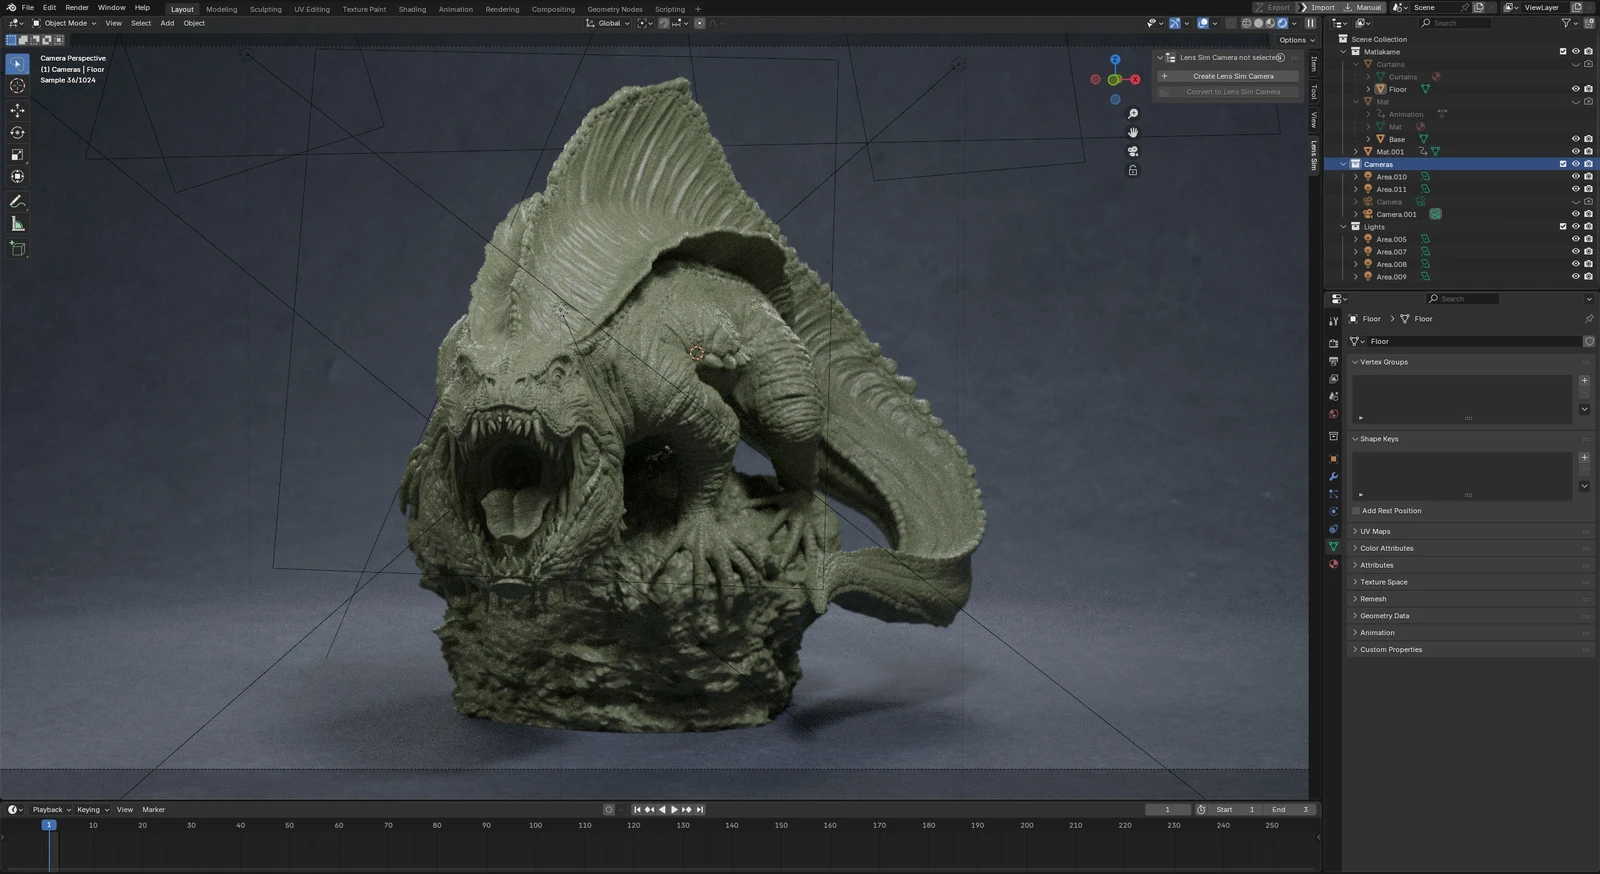Click the Add Cube tool icon
The image size is (1600, 874).
pos(17,248)
